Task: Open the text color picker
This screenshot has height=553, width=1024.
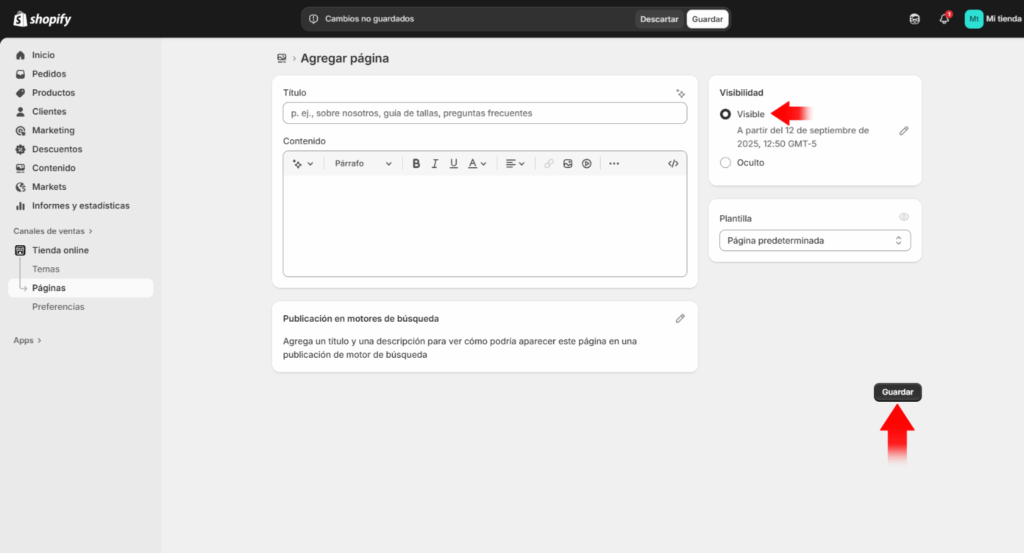Action: pos(477,163)
